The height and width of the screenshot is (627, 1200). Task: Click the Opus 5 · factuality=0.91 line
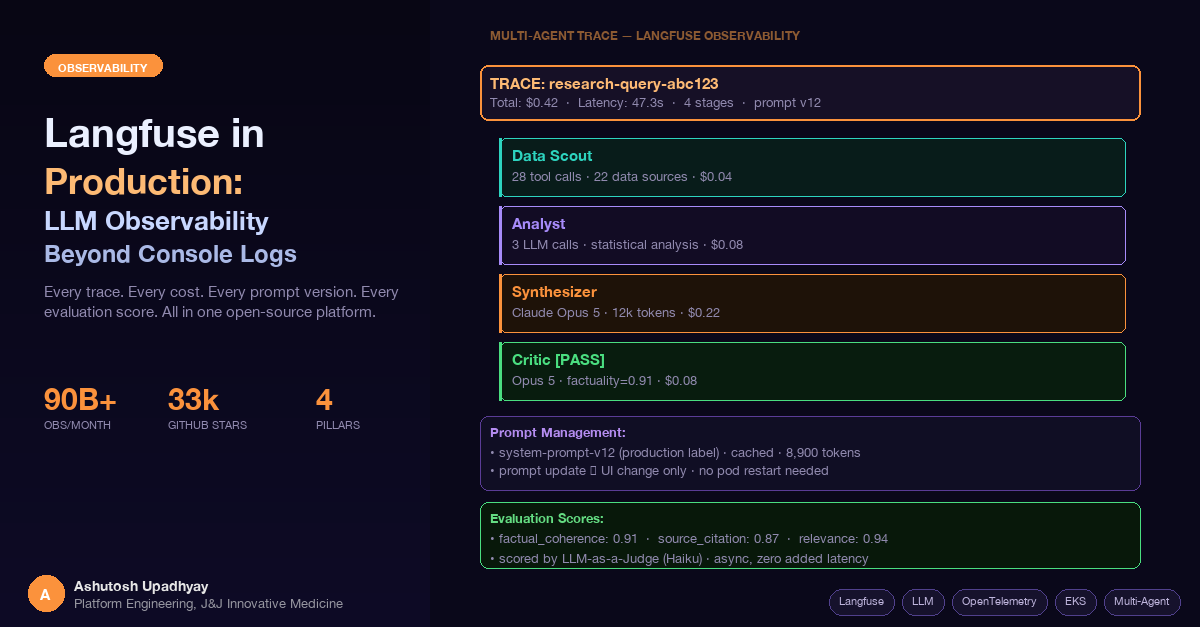coord(604,381)
